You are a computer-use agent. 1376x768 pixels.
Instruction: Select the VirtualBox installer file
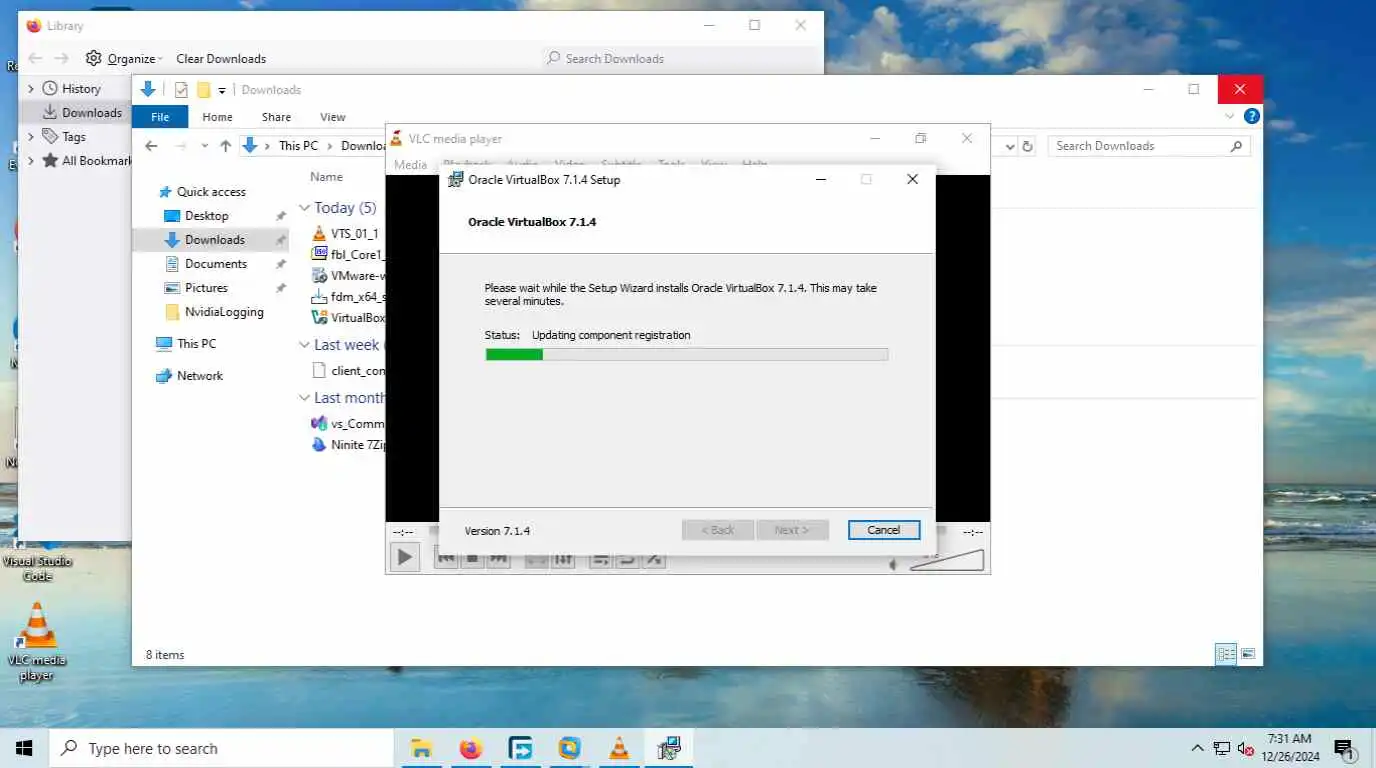348,318
